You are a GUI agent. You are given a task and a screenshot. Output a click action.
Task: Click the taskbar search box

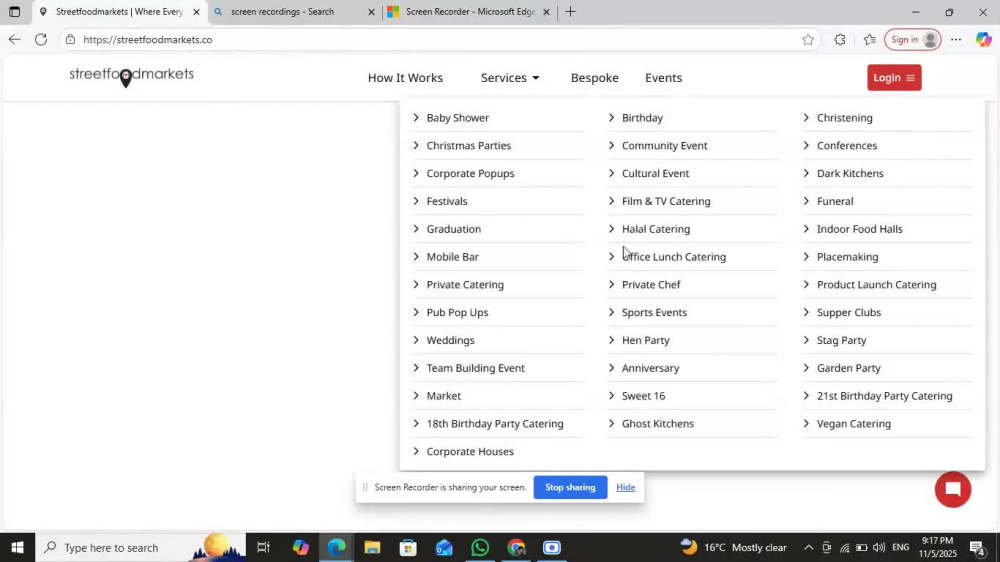point(140,547)
